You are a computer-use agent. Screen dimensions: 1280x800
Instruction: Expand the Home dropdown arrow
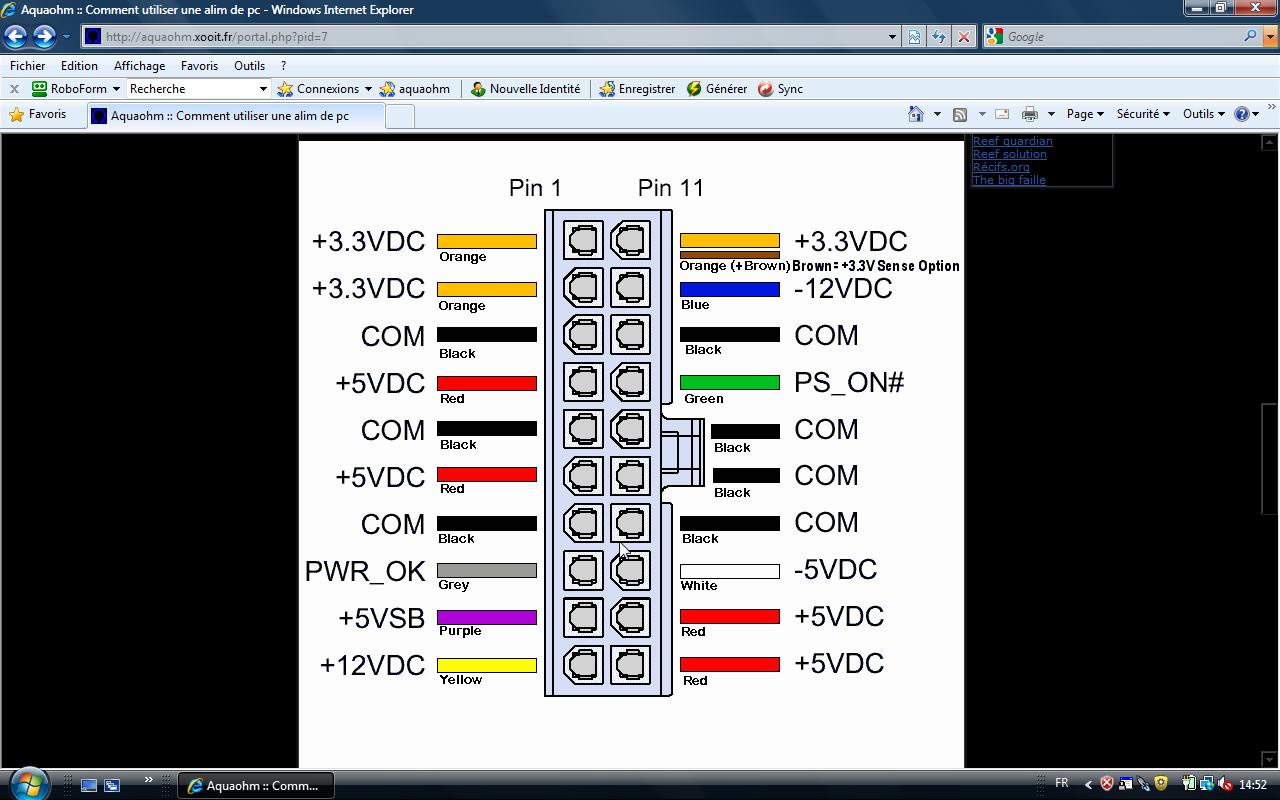[x=937, y=114]
